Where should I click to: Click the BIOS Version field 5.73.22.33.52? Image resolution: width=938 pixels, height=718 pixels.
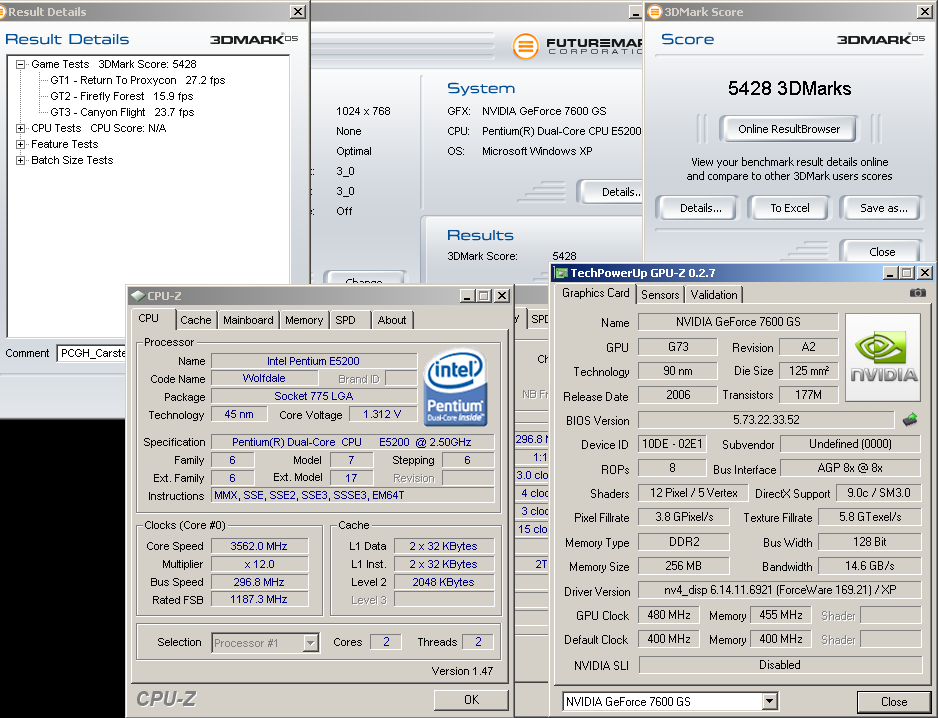766,419
